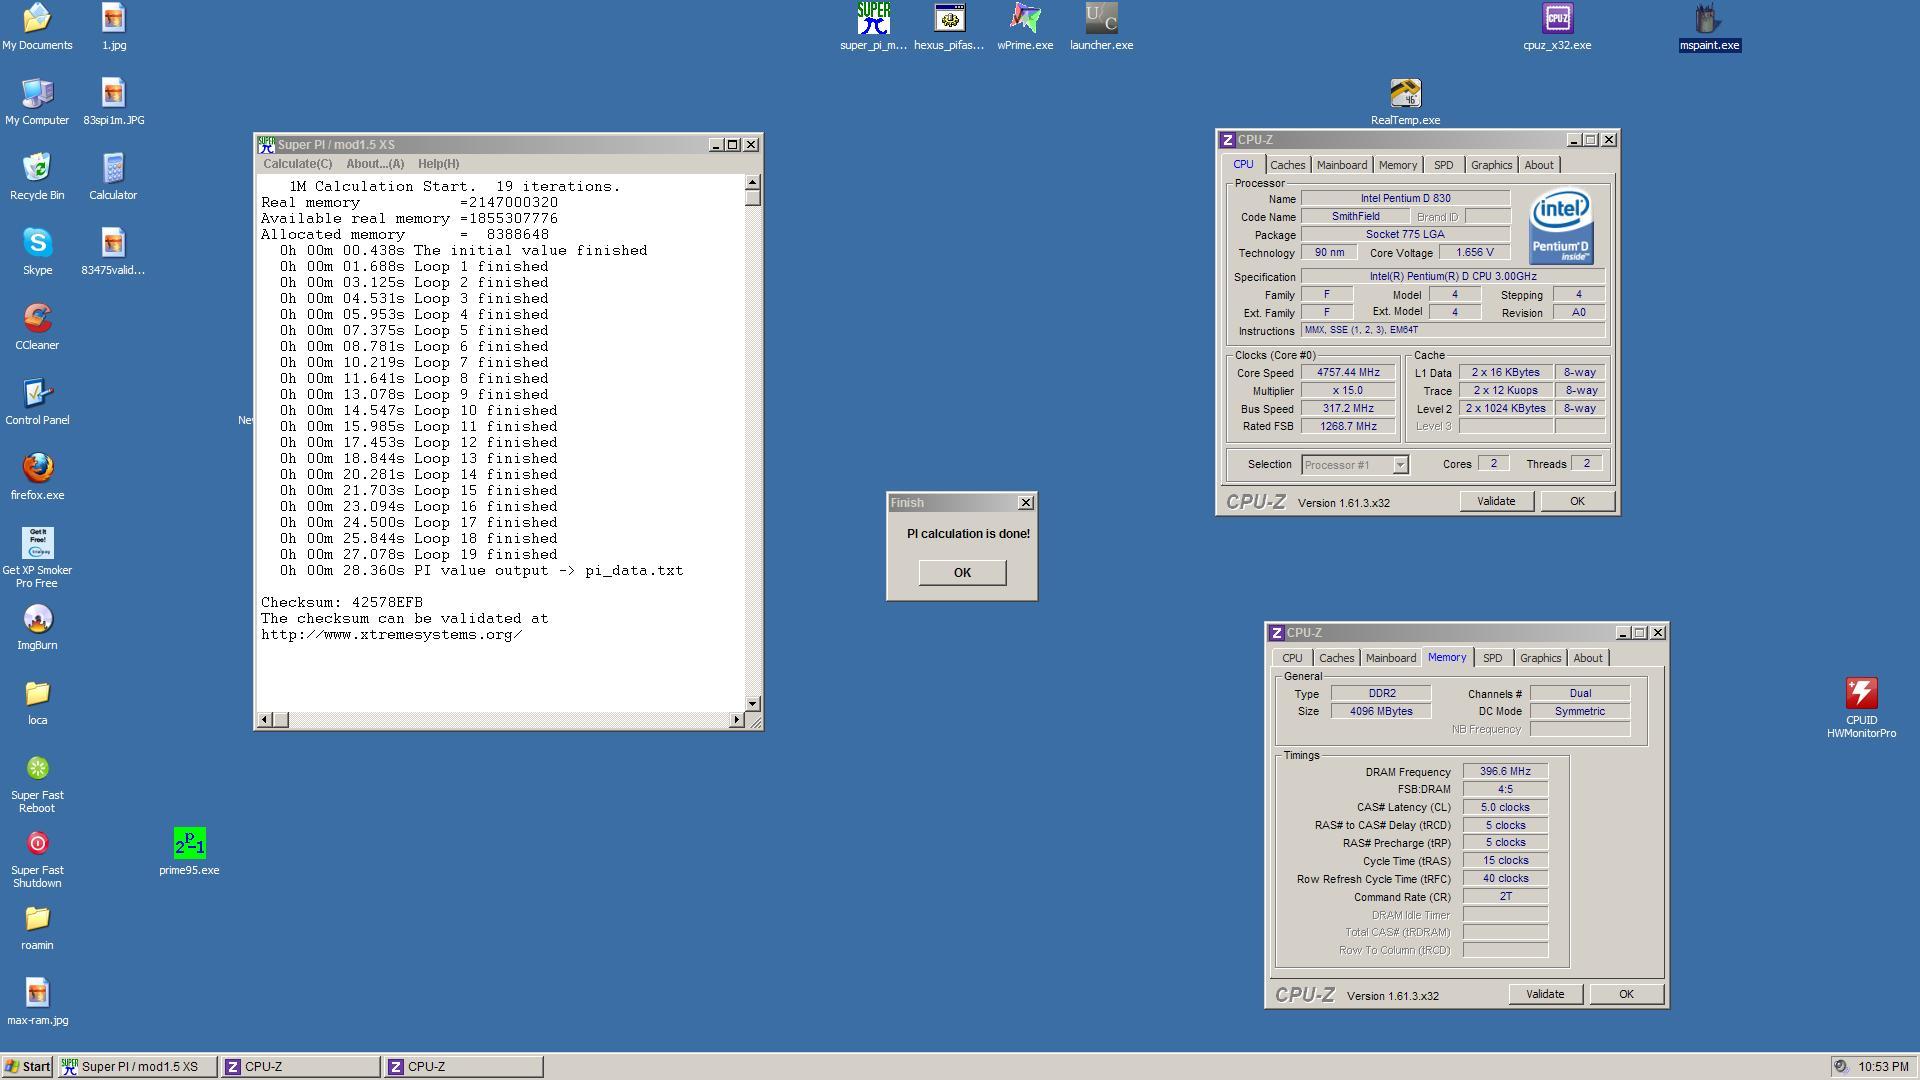Open the 1.jpg desktop file
Image resolution: width=1920 pixels, height=1080 pixels.
[x=114, y=26]
